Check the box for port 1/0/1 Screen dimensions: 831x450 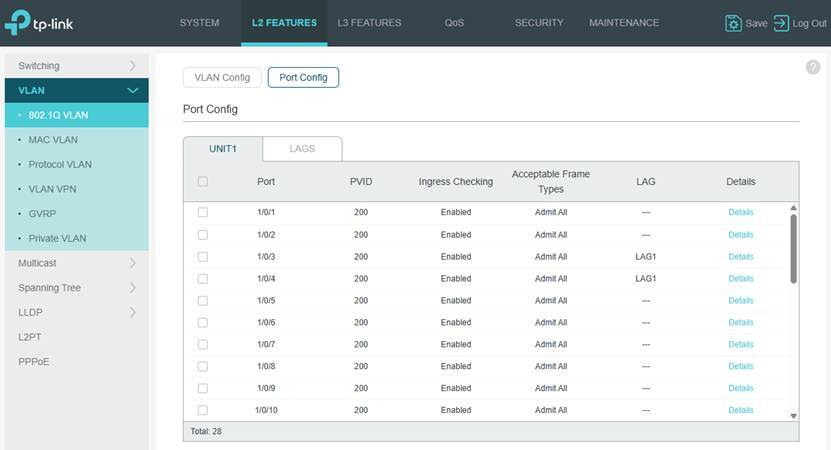coord(203,212)
